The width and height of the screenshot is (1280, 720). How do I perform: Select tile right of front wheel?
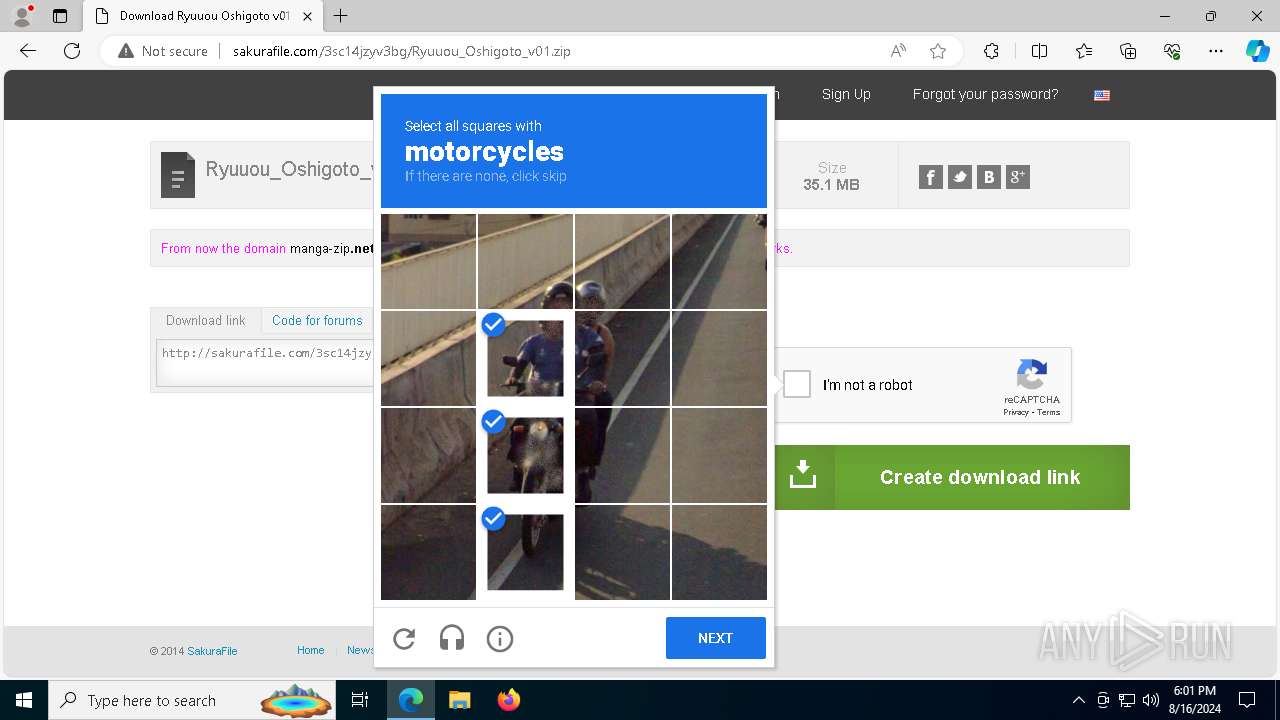pos(622,552)
